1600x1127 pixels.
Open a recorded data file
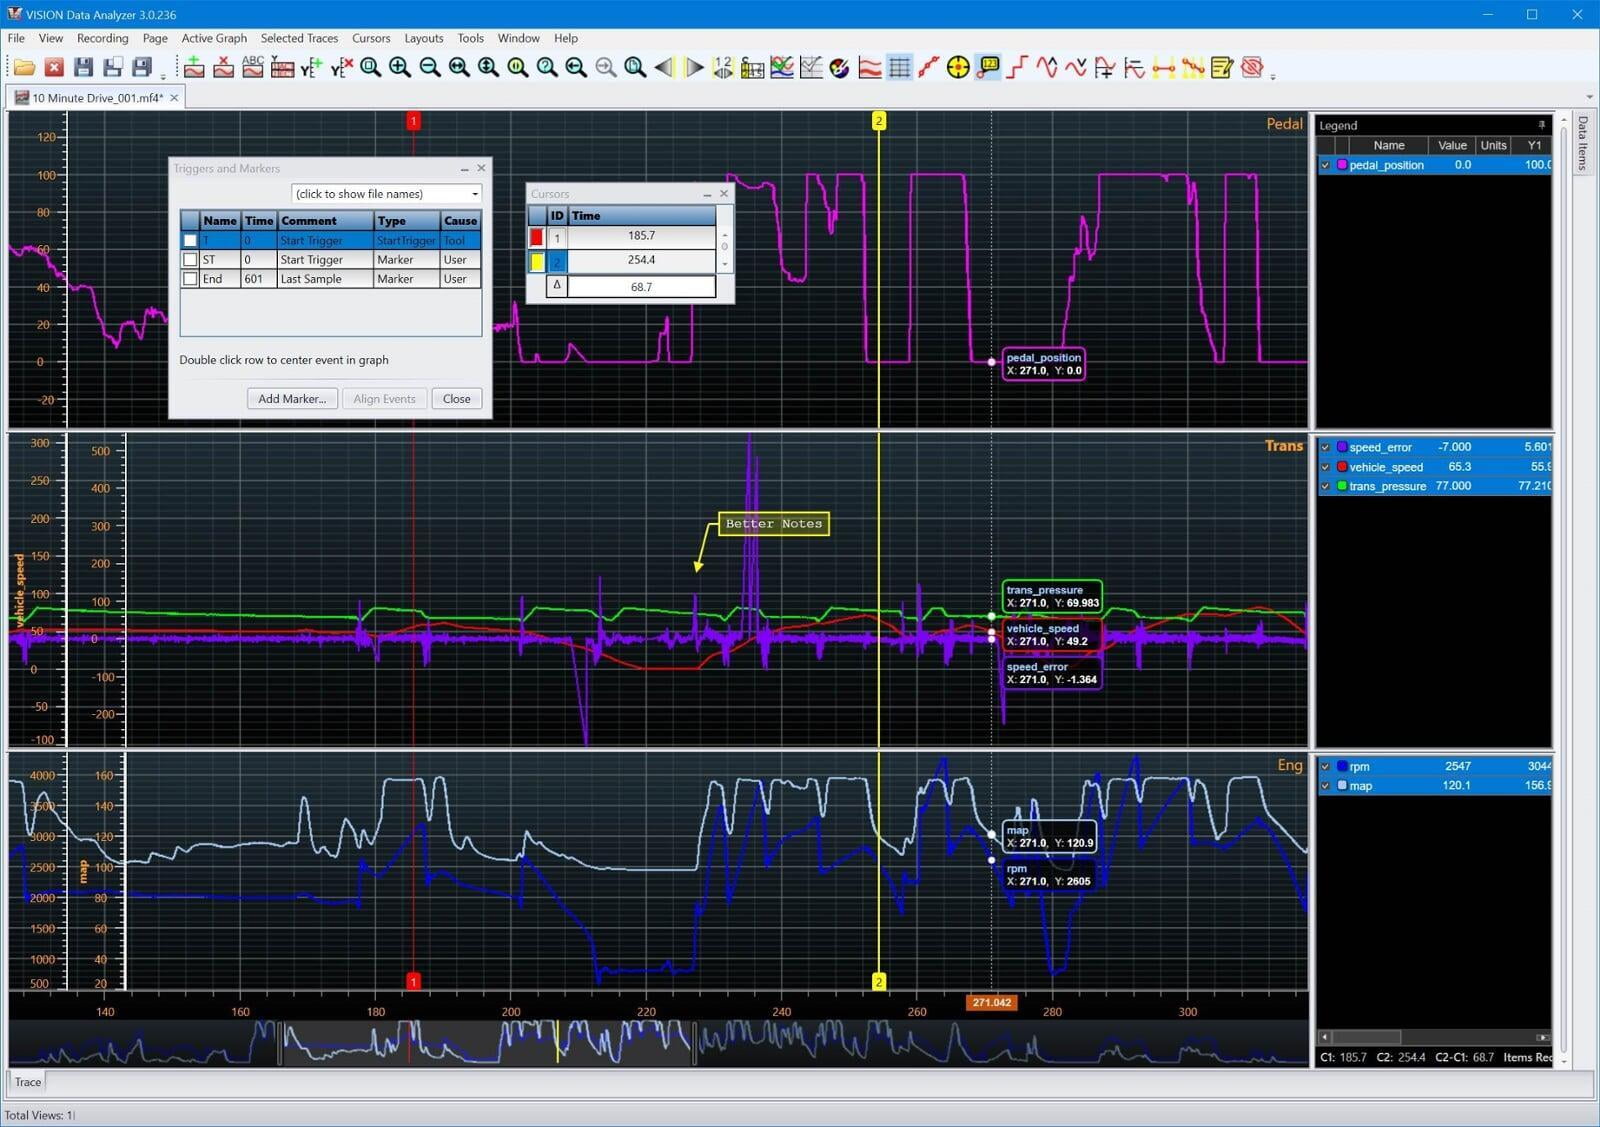[x=24, y=67]
